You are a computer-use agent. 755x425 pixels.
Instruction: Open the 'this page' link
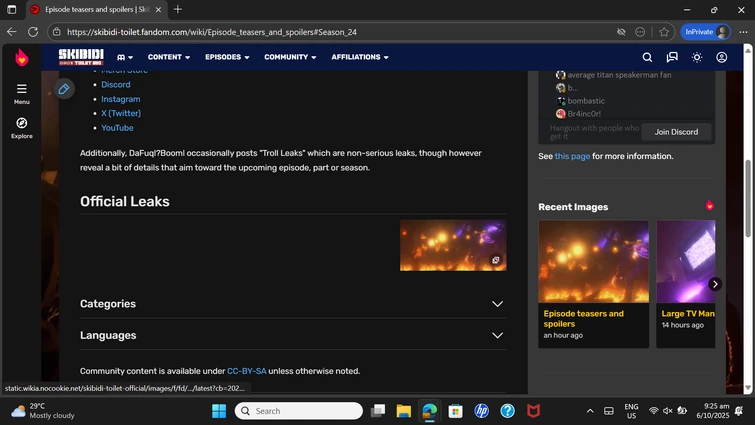(x=572, y=156)
